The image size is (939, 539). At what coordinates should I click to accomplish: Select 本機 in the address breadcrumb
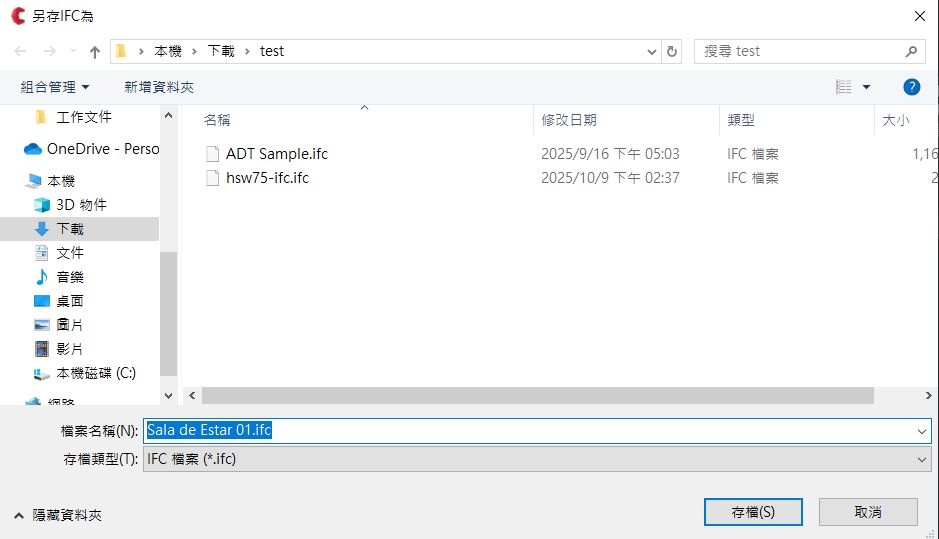tap(168, 52)
